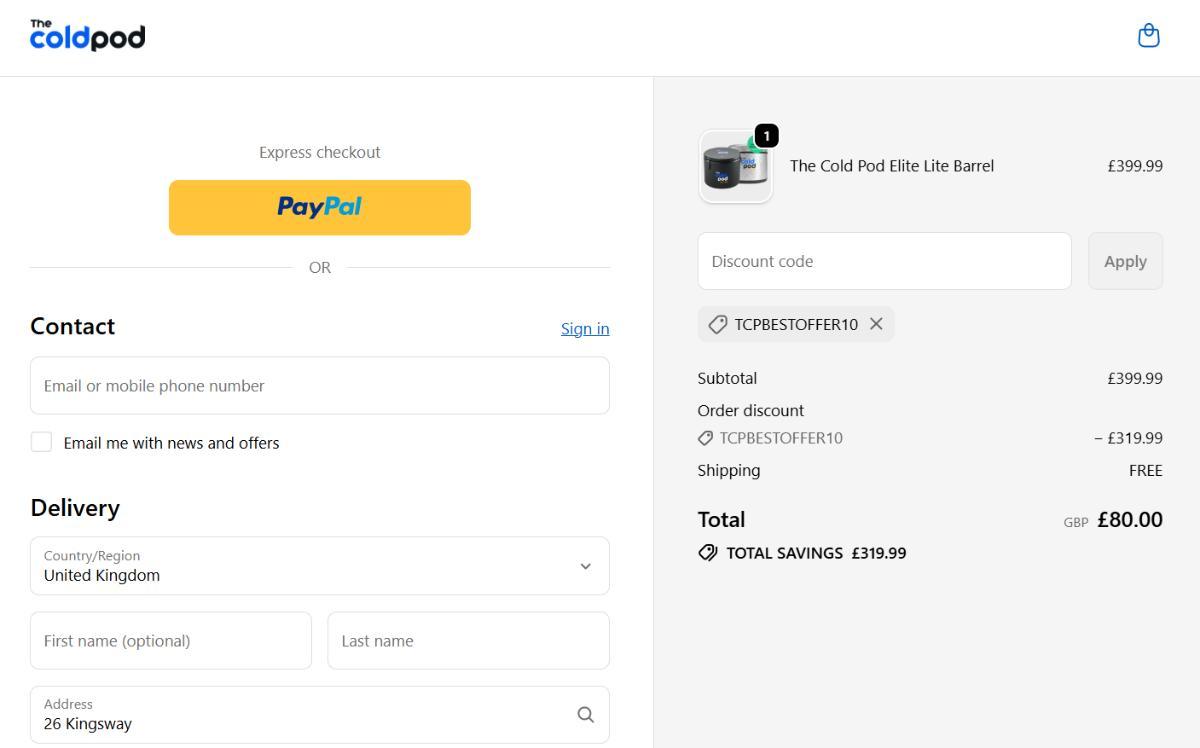Click the tag icon under Order discount

point(706,438)
